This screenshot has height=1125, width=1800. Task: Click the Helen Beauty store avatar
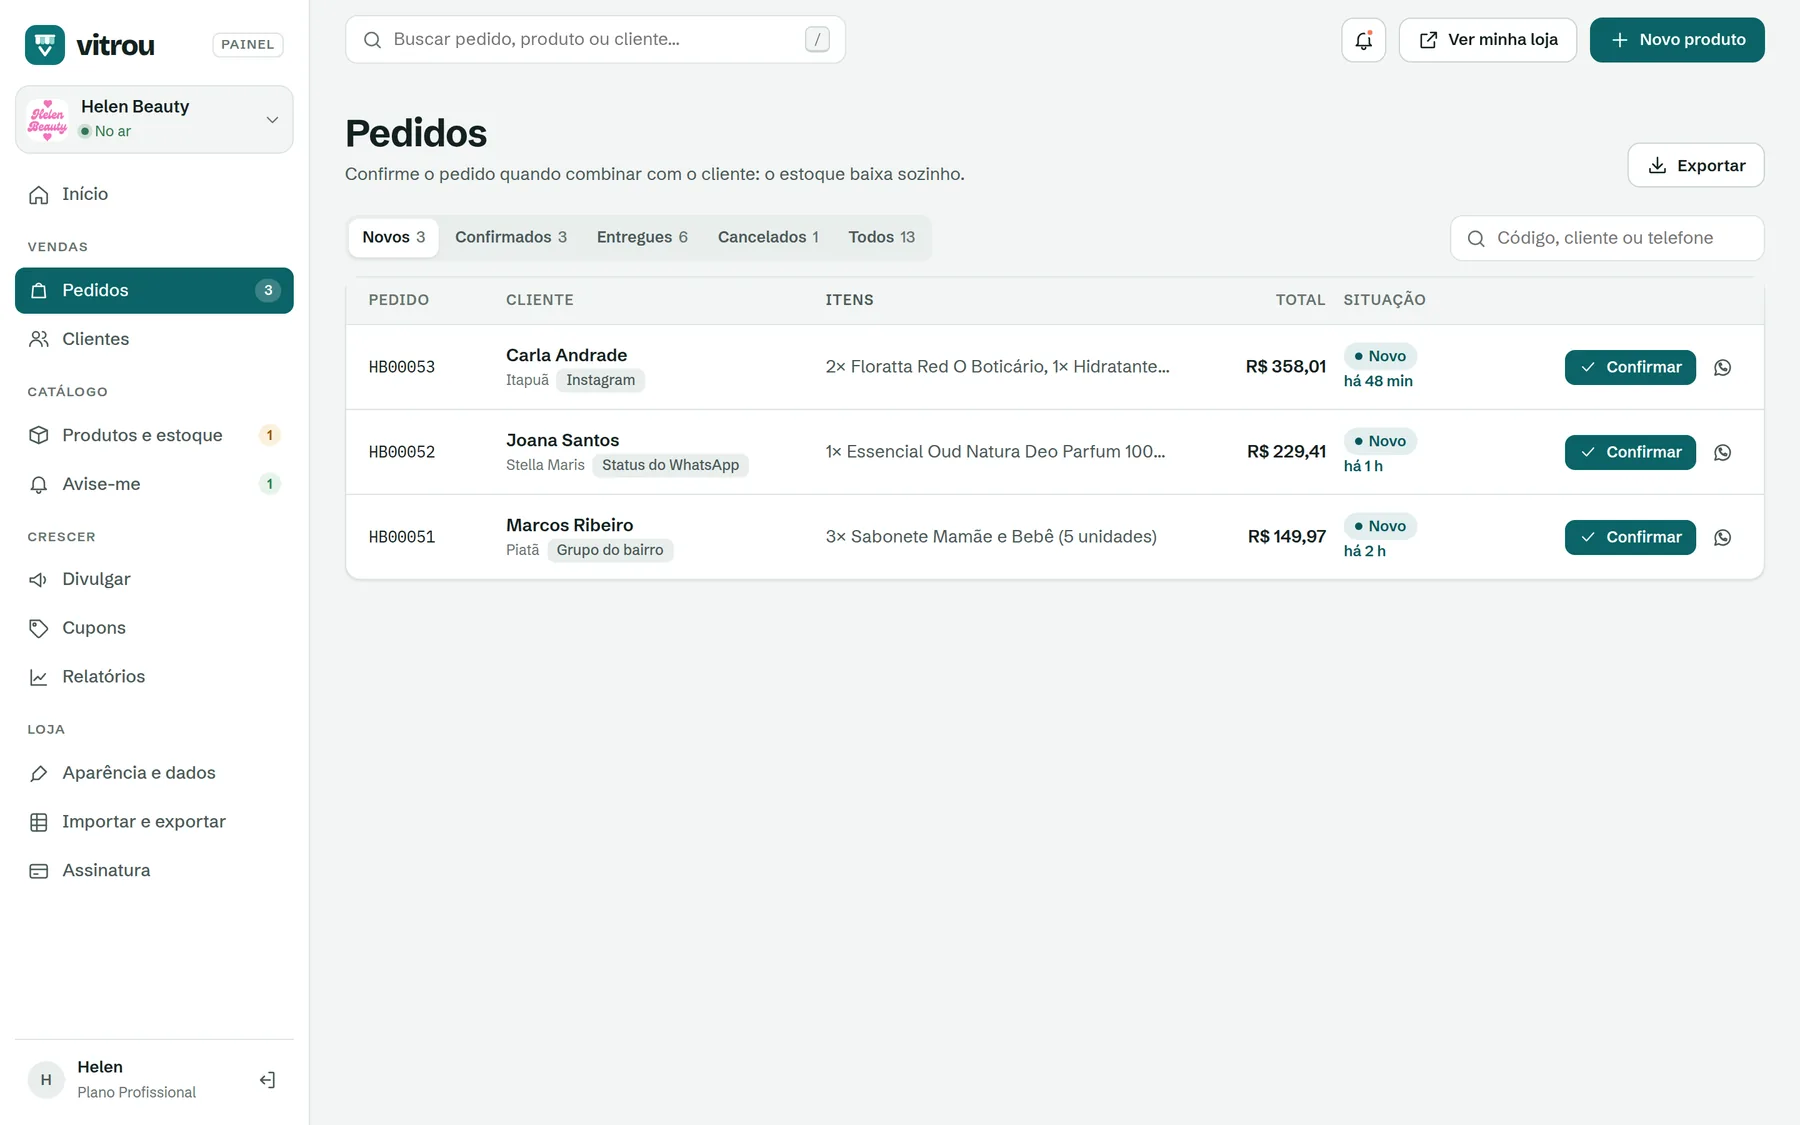47,119
